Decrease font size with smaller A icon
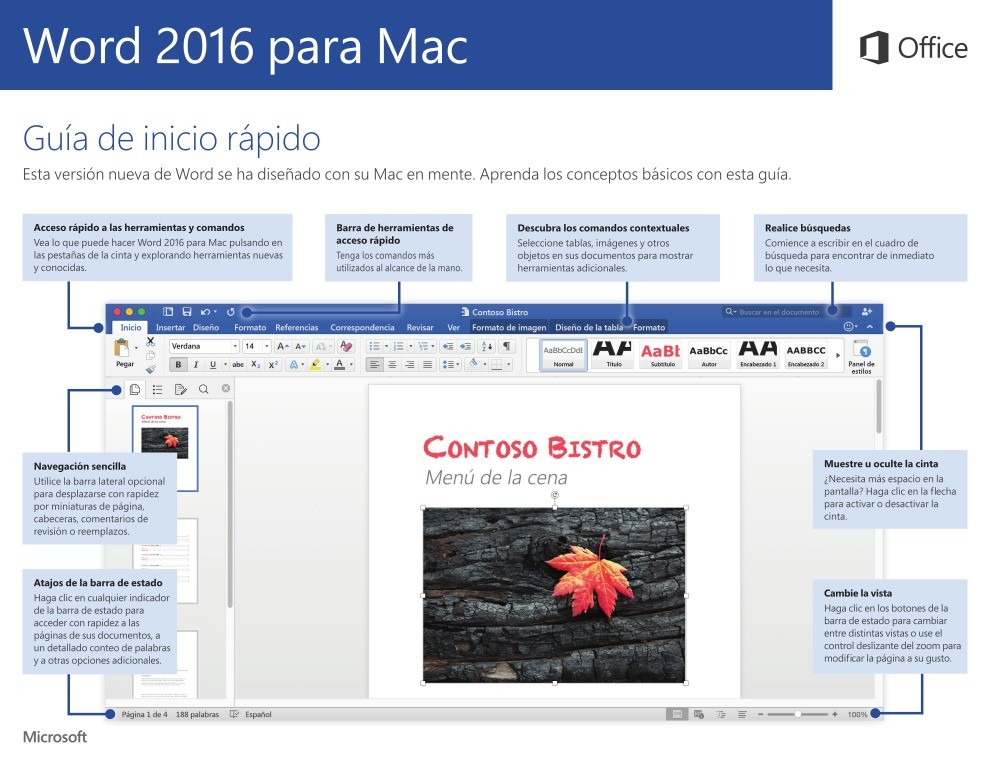The image size is (990, 765). click(x=301, y=347)
